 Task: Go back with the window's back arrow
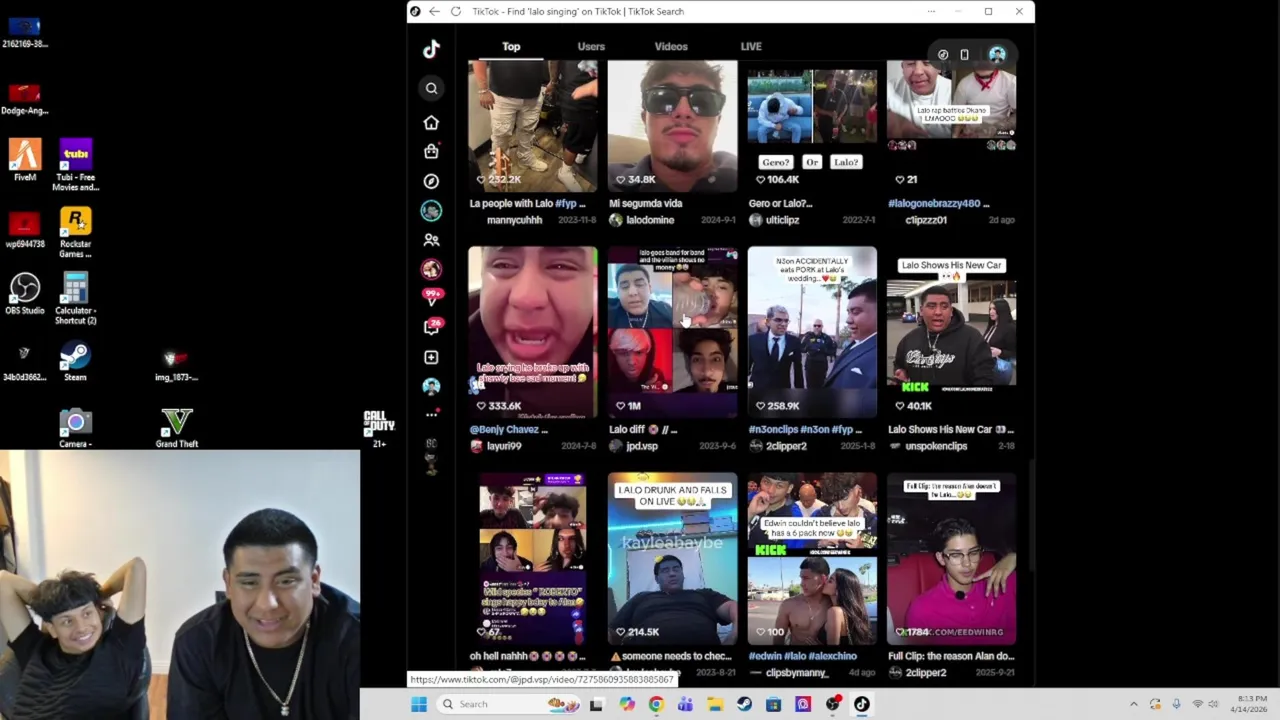pos(434,11)
